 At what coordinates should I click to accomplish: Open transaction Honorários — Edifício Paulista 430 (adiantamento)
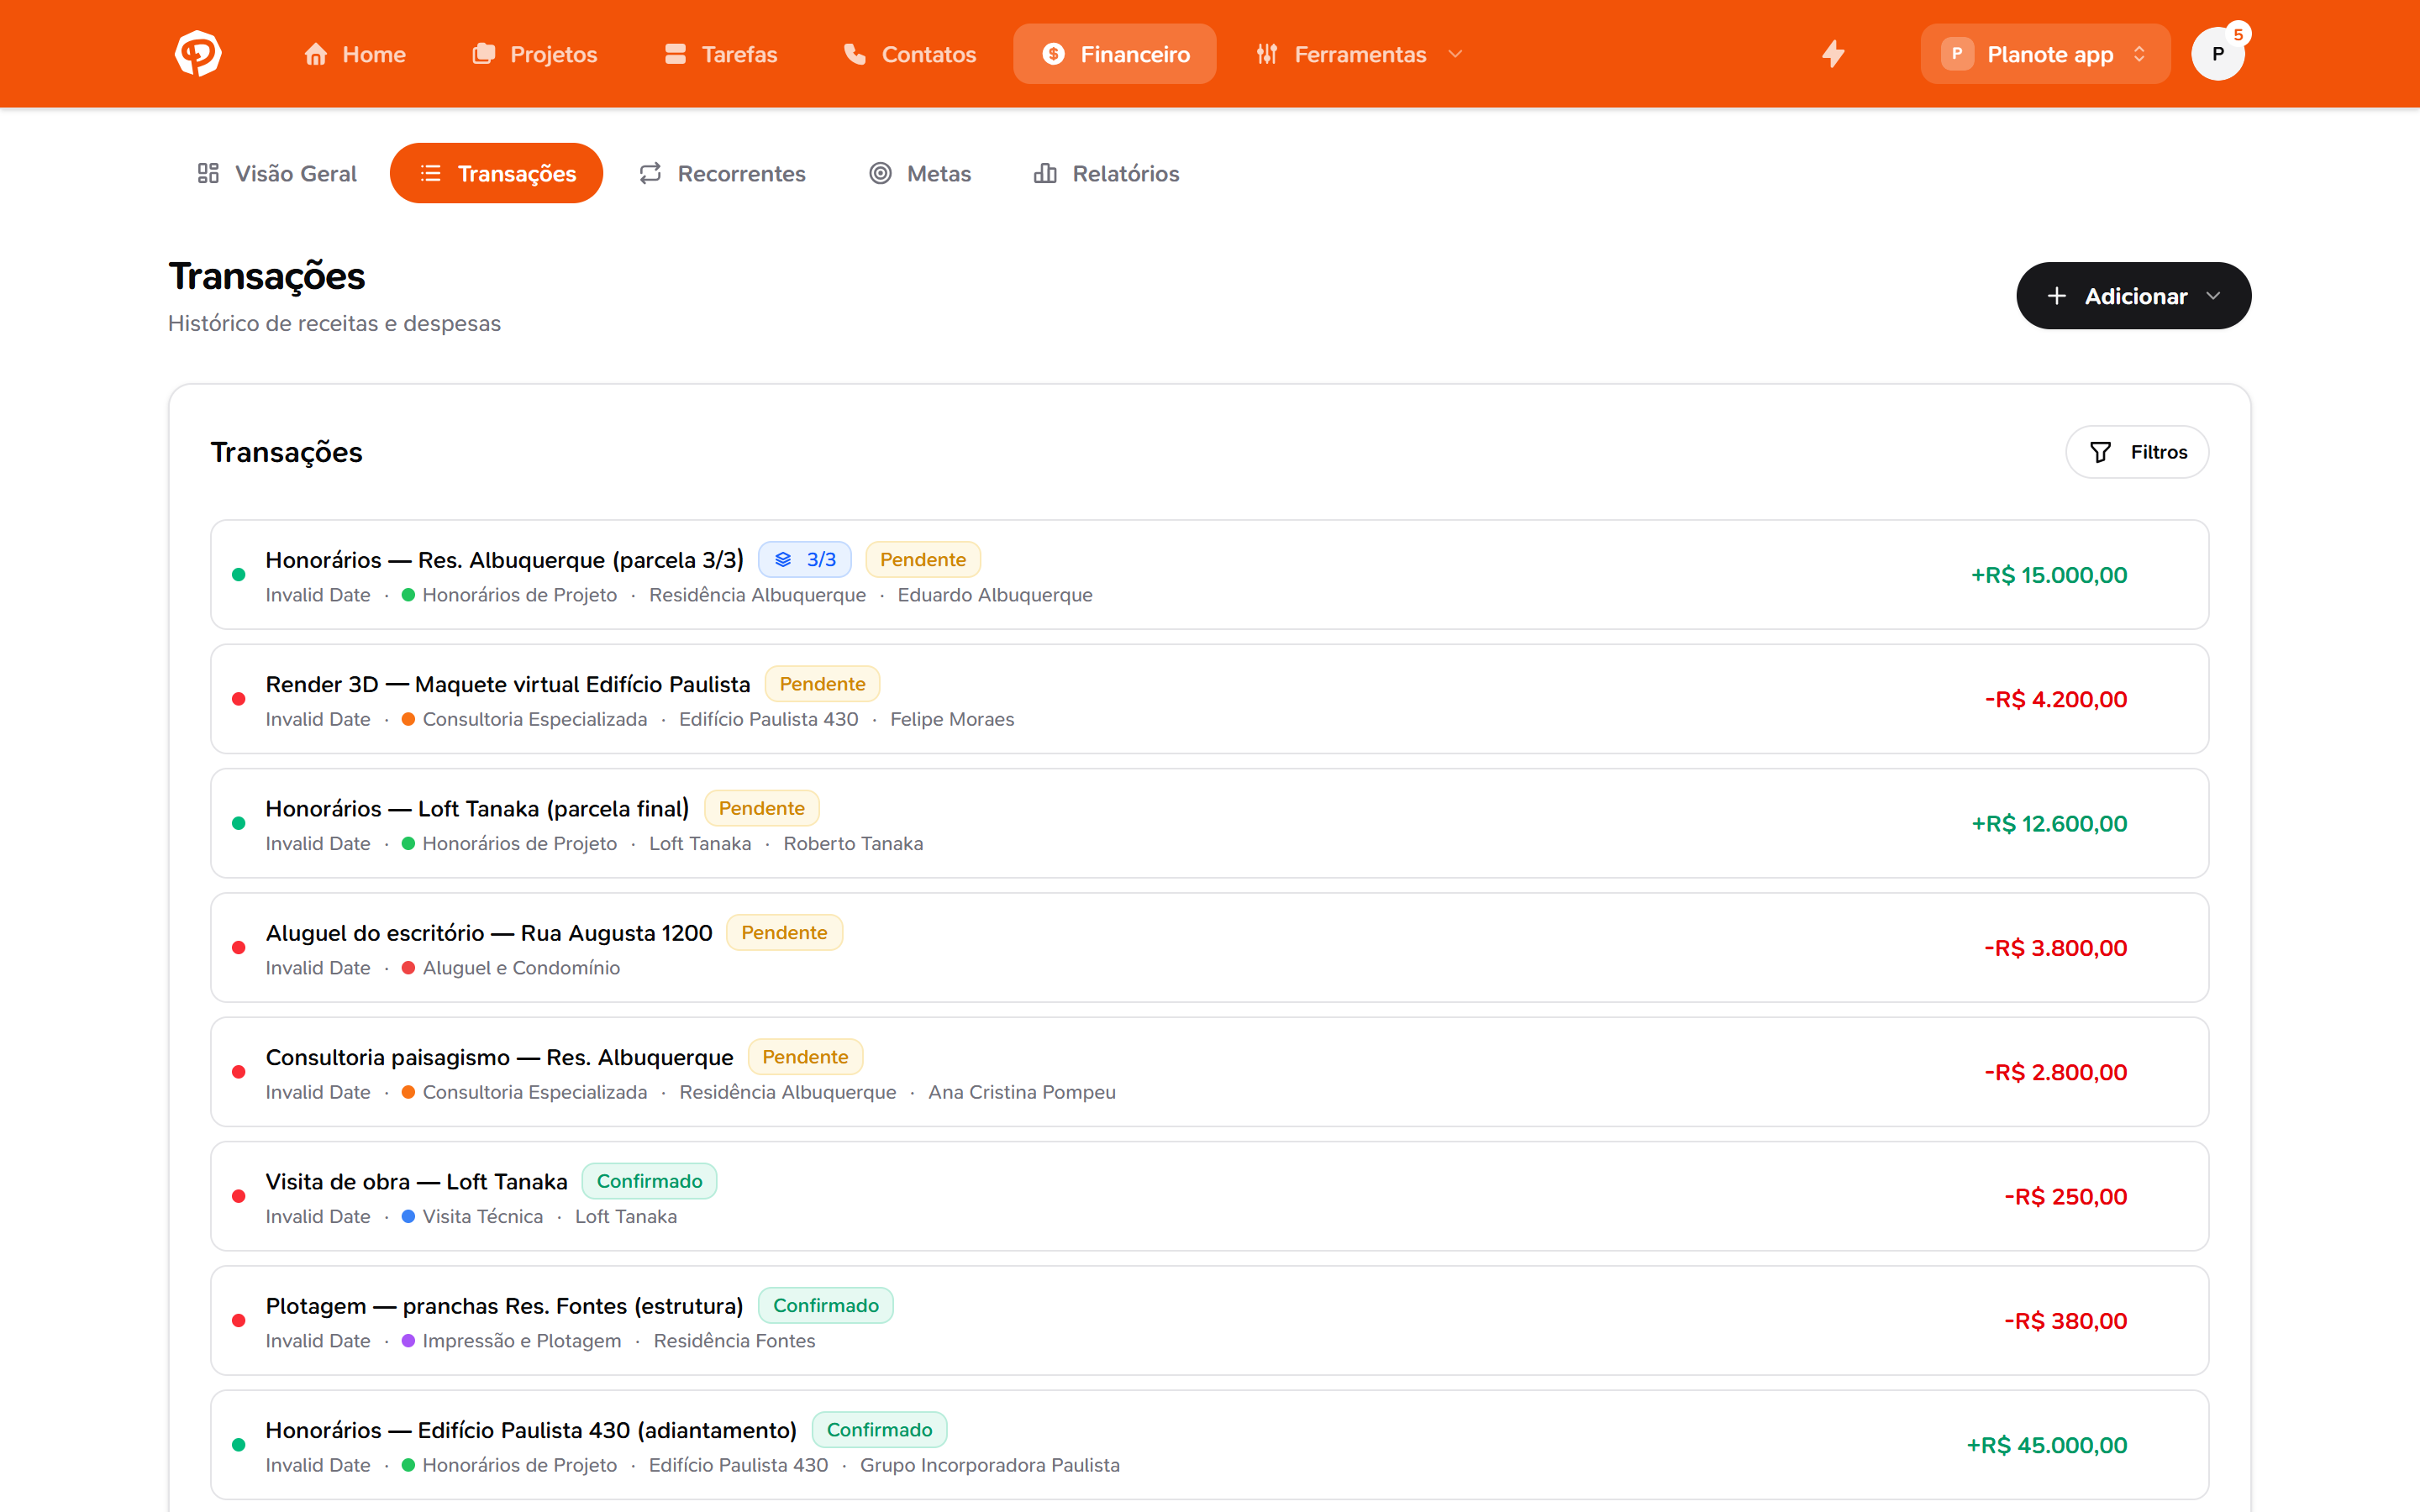pyautogui.click(x=1209, y=1445)
